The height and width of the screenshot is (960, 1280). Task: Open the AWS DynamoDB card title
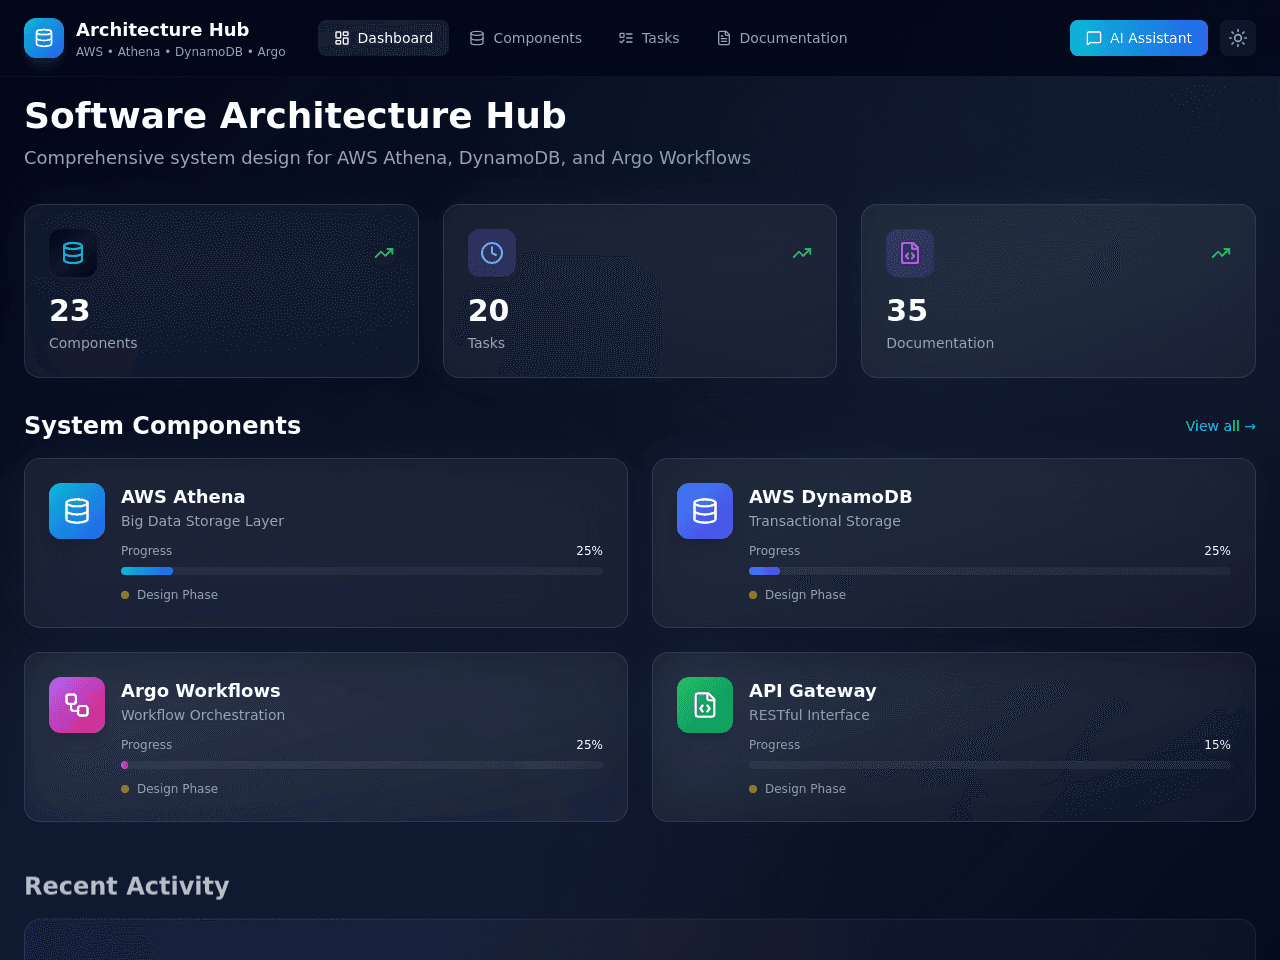[x=830, y=497]
